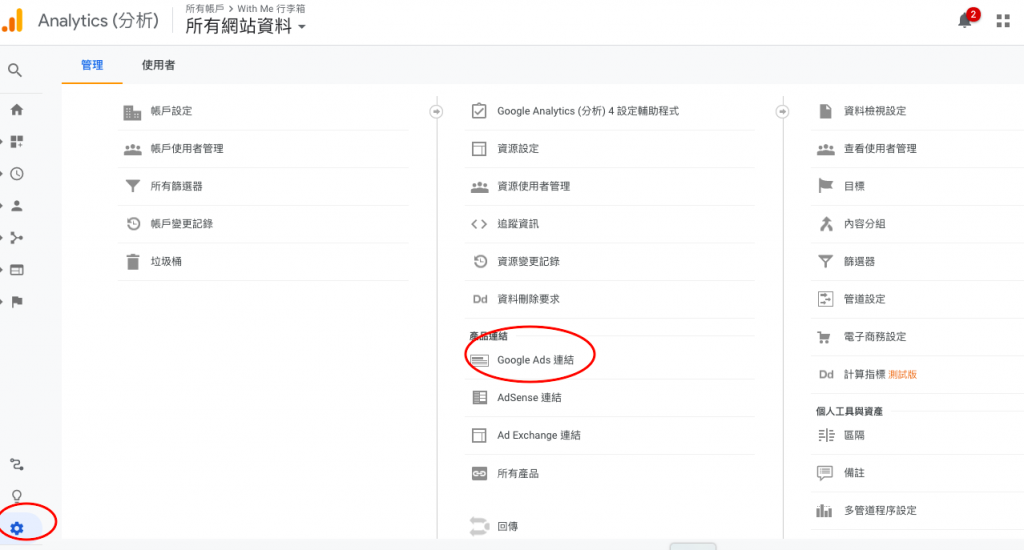Click the Google Ads 連結 icon
1024x550 pixels.
coord(479,361)
